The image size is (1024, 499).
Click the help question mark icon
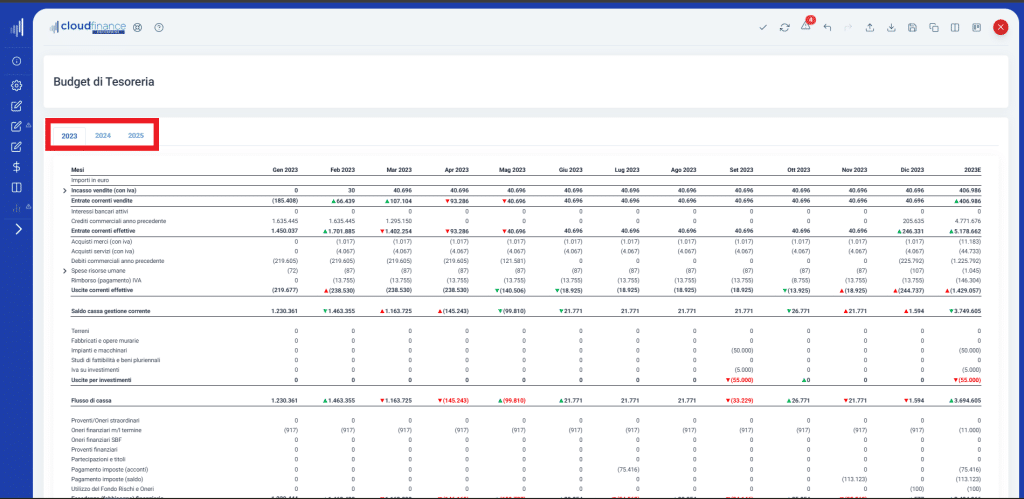[159, 28]
